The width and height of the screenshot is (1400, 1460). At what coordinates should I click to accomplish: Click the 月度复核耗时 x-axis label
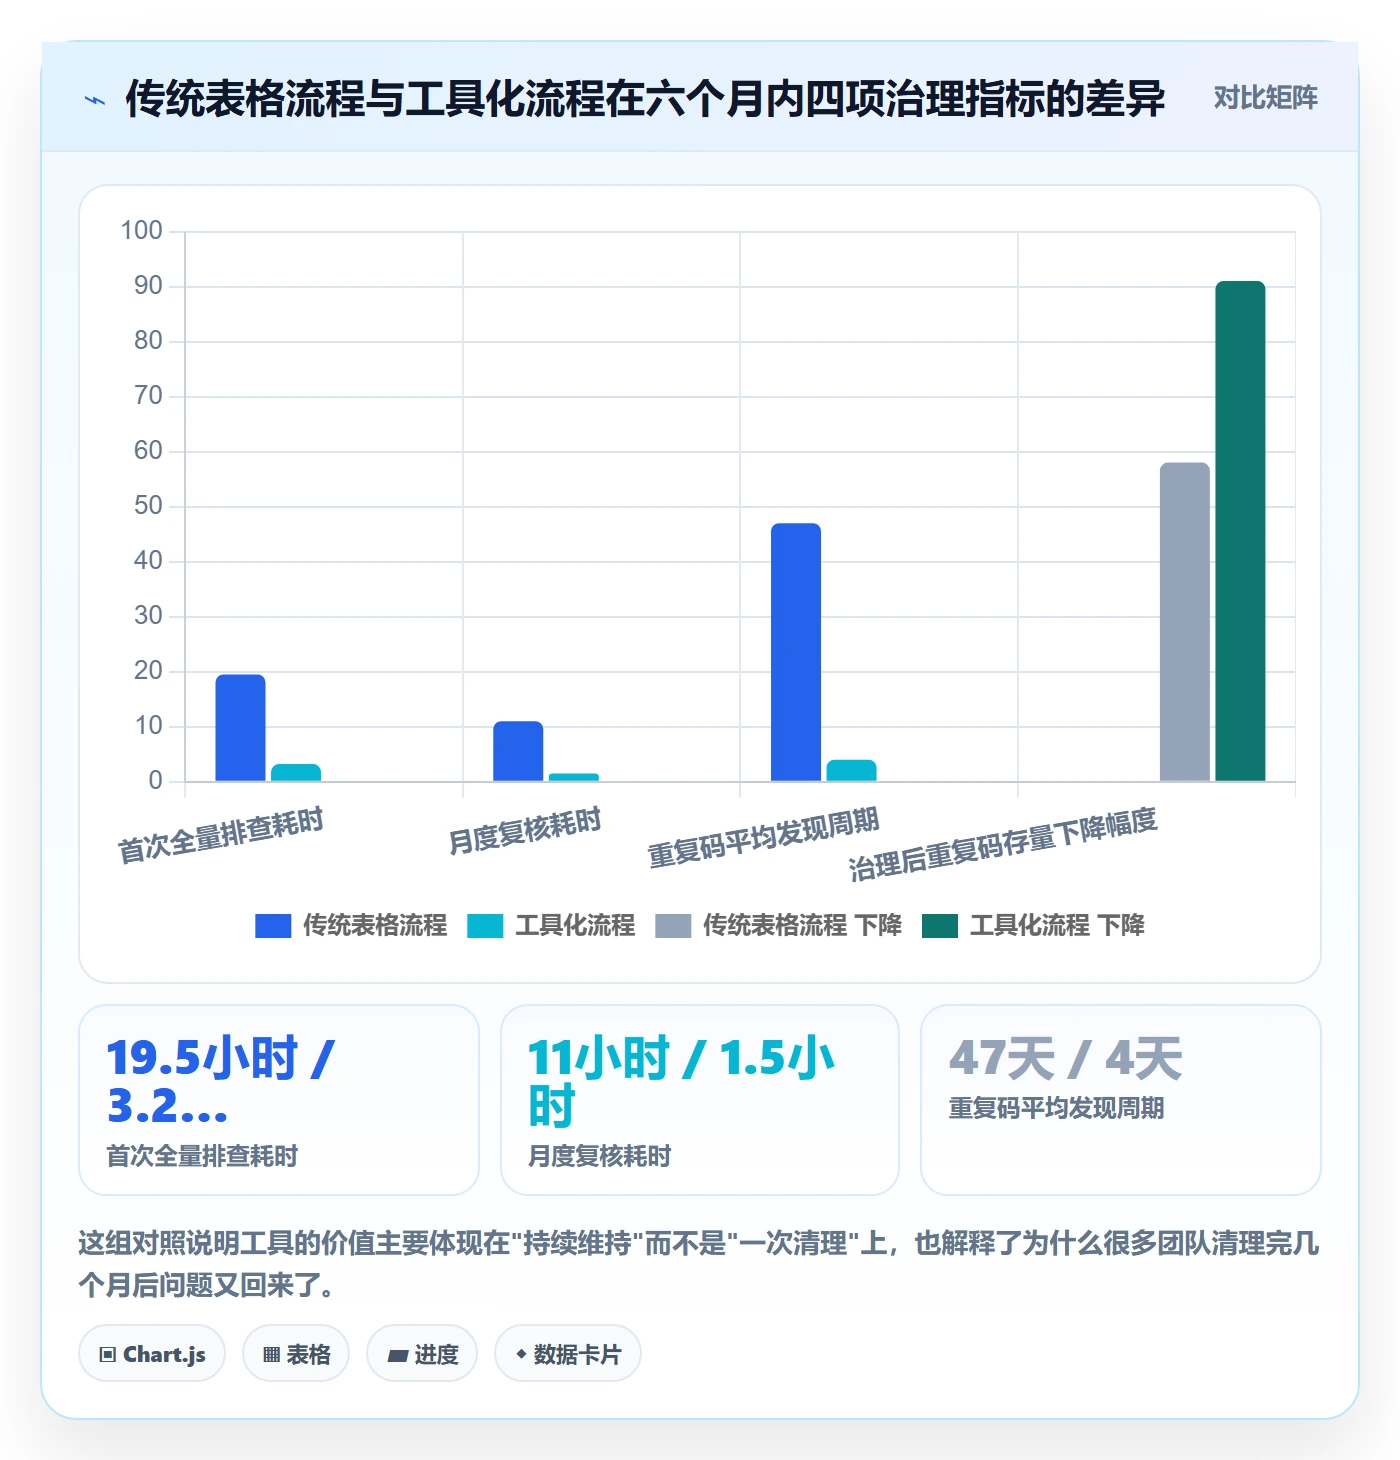point(525,831)
